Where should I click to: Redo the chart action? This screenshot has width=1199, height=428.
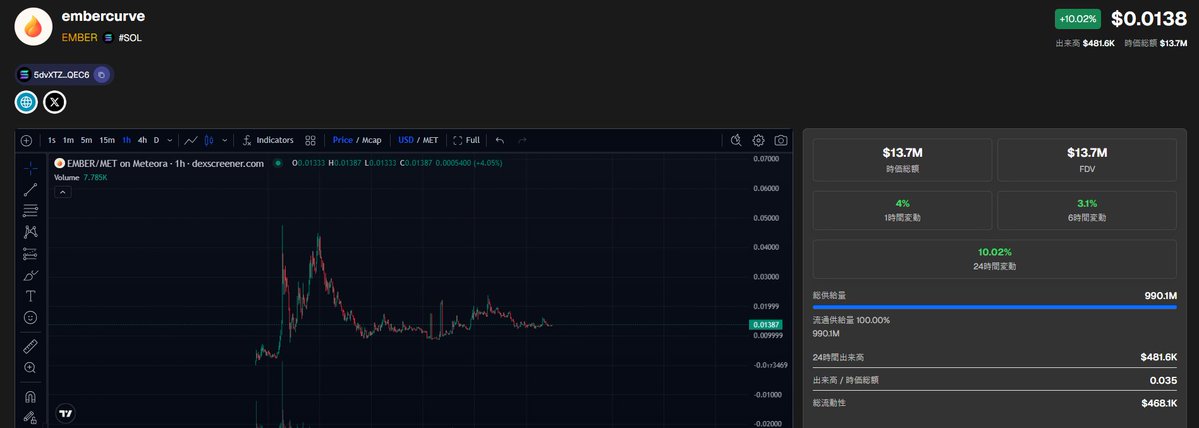tap(522, 141)
